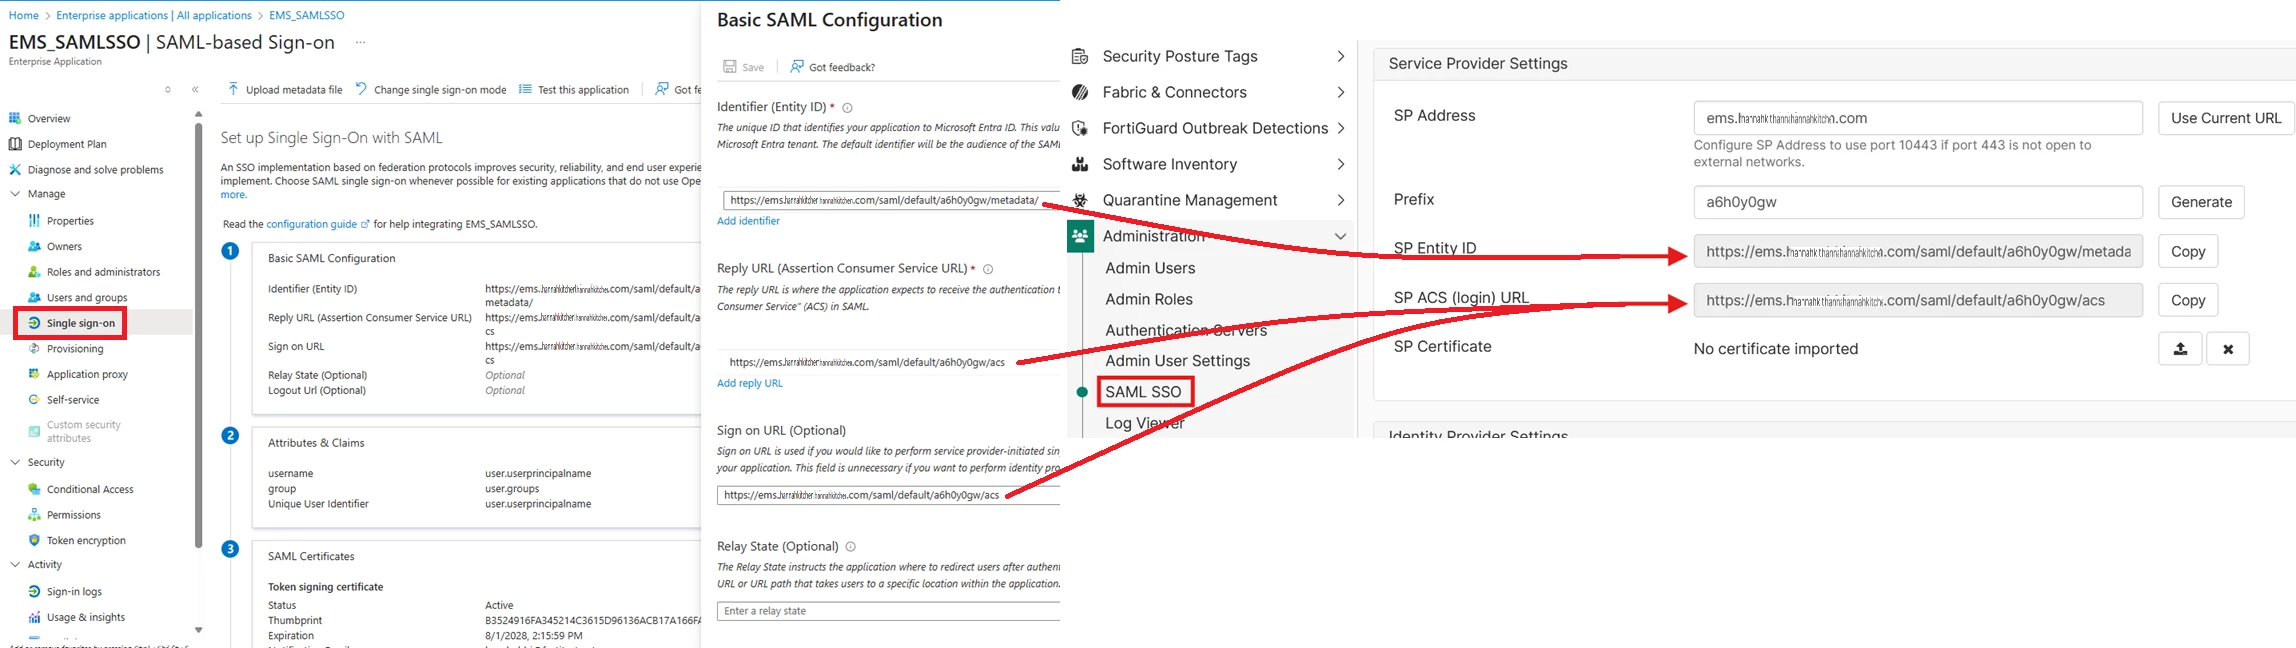This screenshot has width=2296, height=648.
Task: Click Add reply URL link
Action: [x=750, y=383]
